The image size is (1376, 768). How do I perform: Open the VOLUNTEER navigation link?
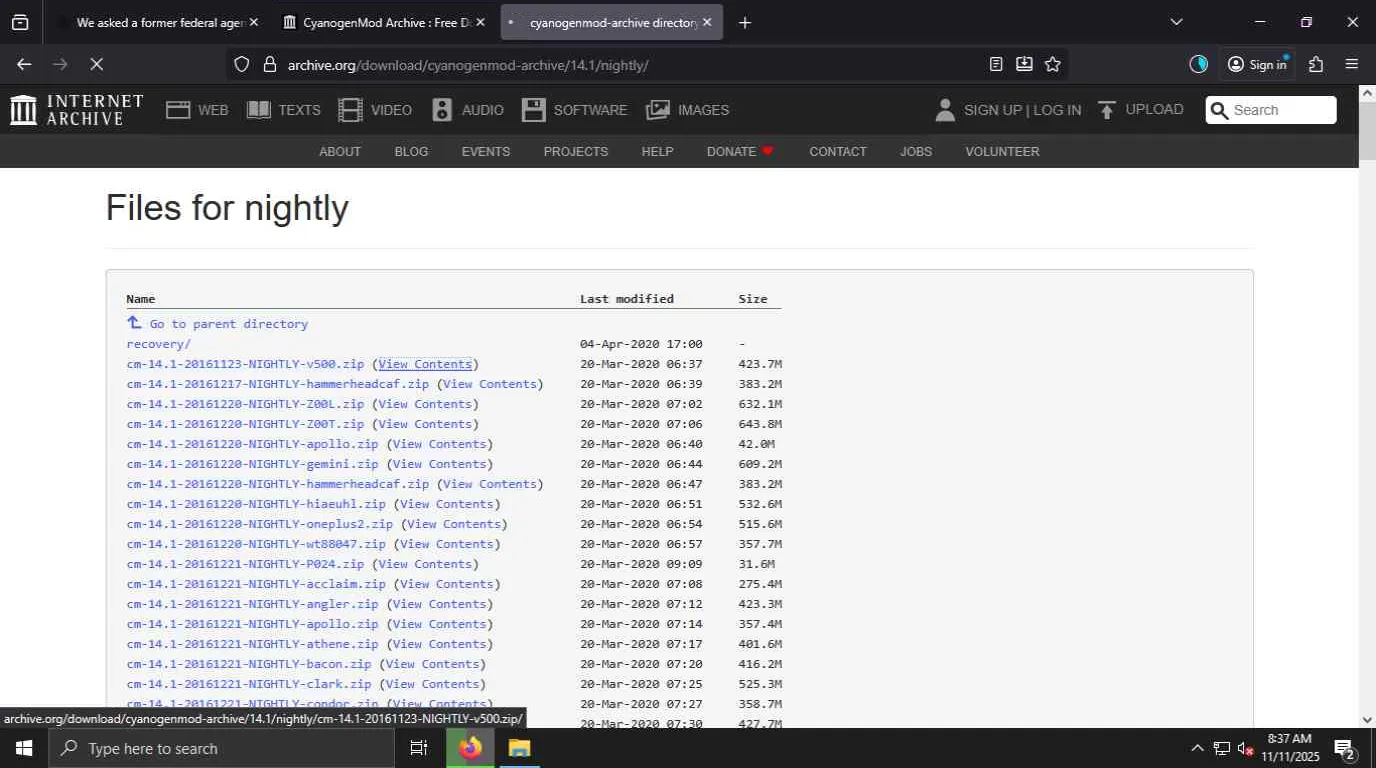[1002, 151]
